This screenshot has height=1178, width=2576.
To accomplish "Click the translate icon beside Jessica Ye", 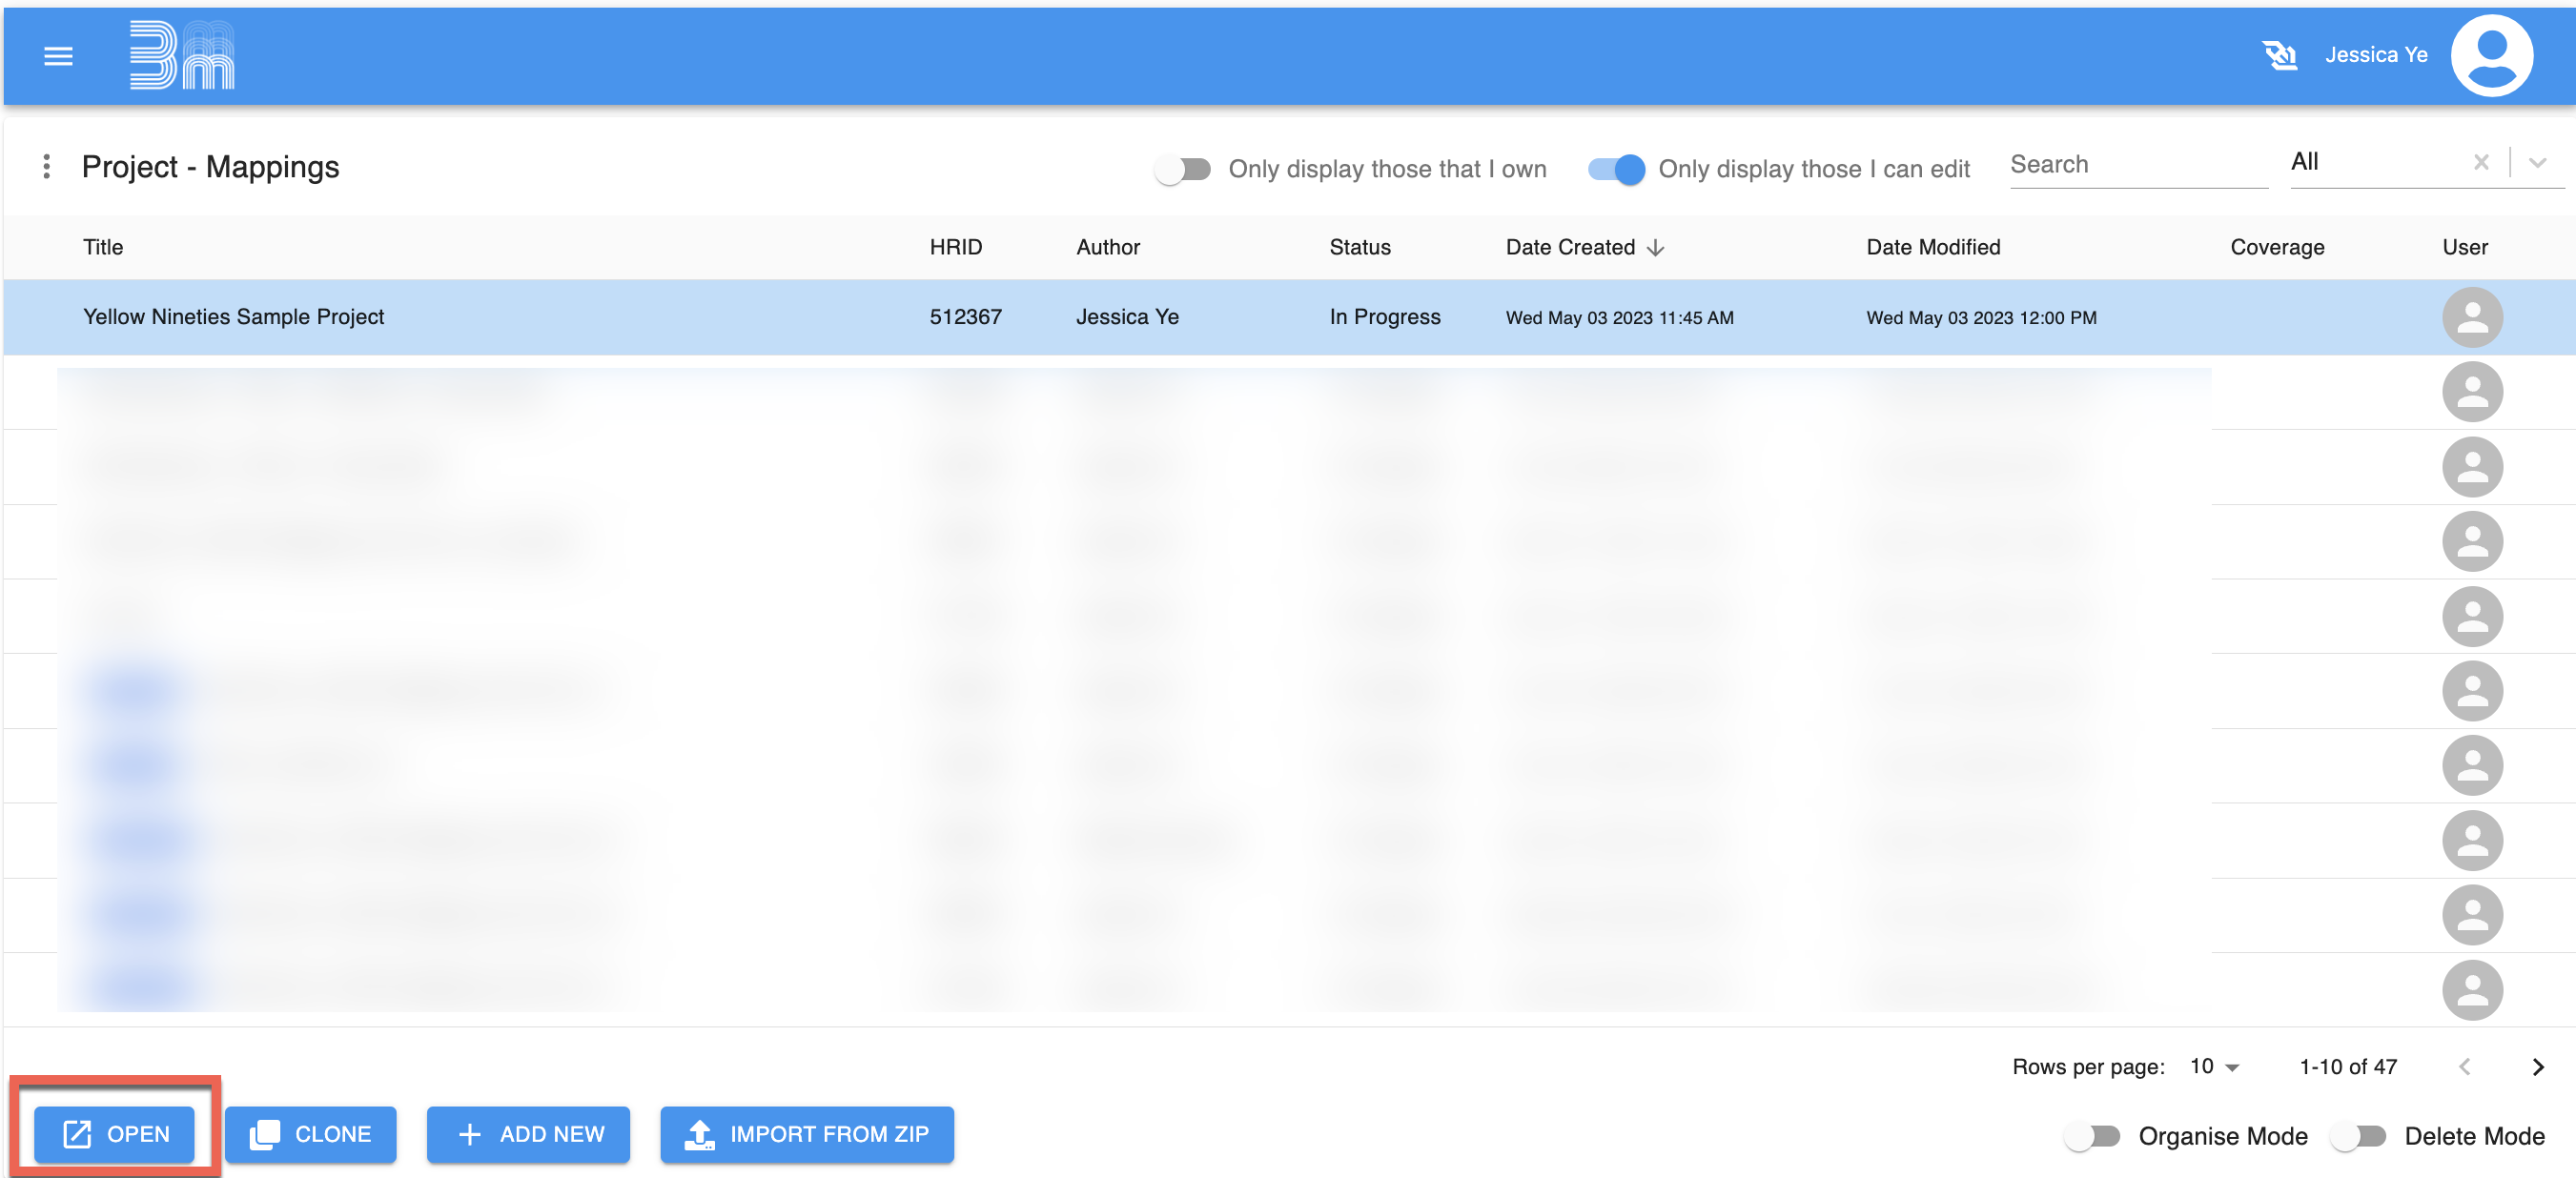I will 2279,55.
